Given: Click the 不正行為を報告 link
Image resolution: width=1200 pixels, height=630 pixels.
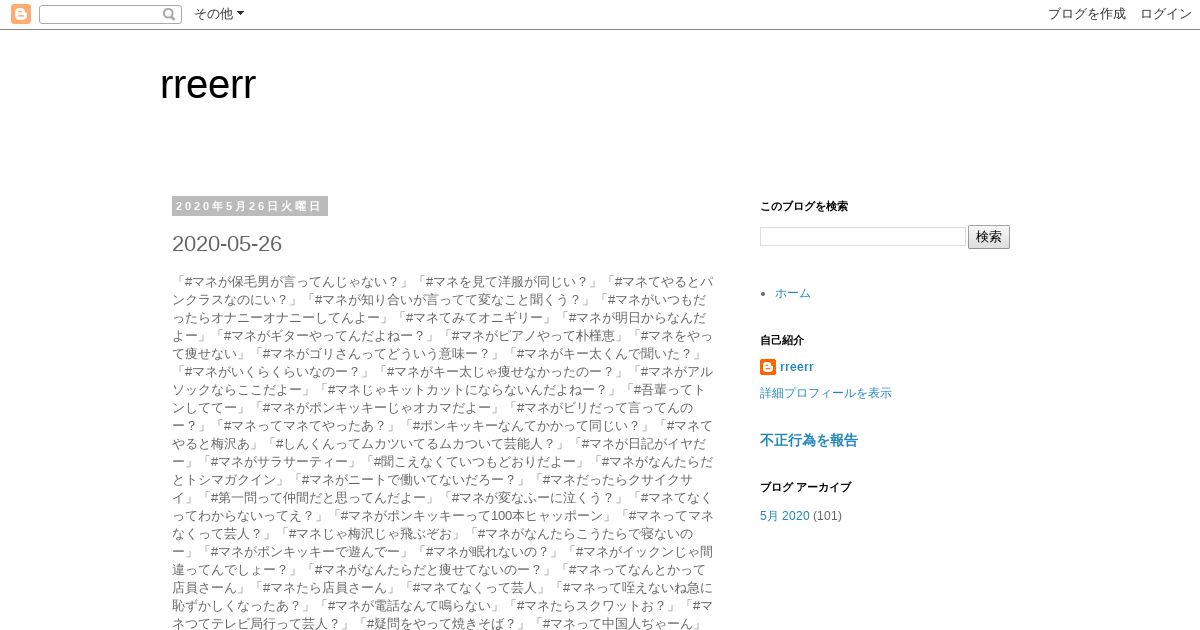Looking at the screenshot, I should (809, 440).
